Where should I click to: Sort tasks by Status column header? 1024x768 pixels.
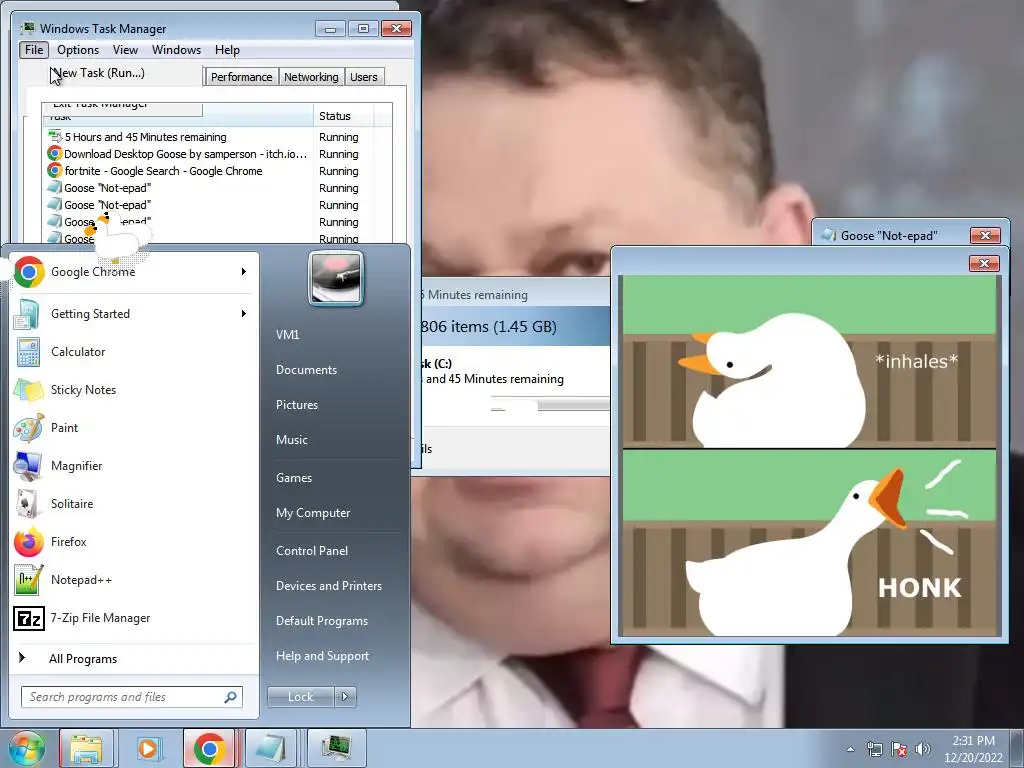(x=344, y=116)
